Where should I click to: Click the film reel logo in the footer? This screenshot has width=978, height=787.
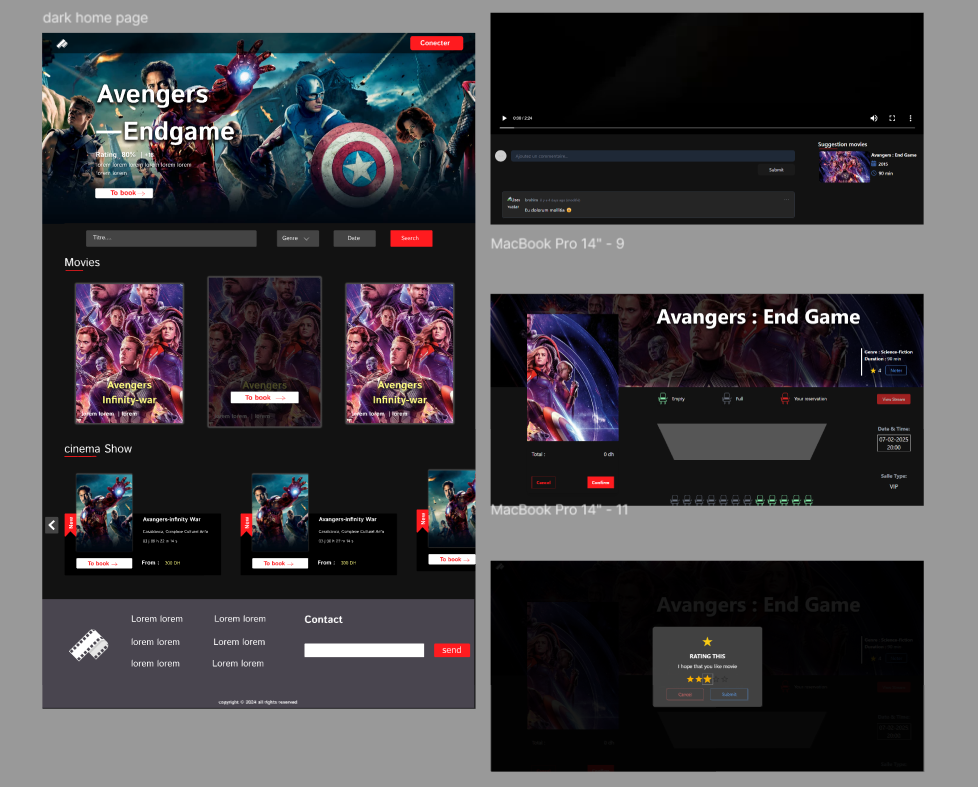point(89,645)
